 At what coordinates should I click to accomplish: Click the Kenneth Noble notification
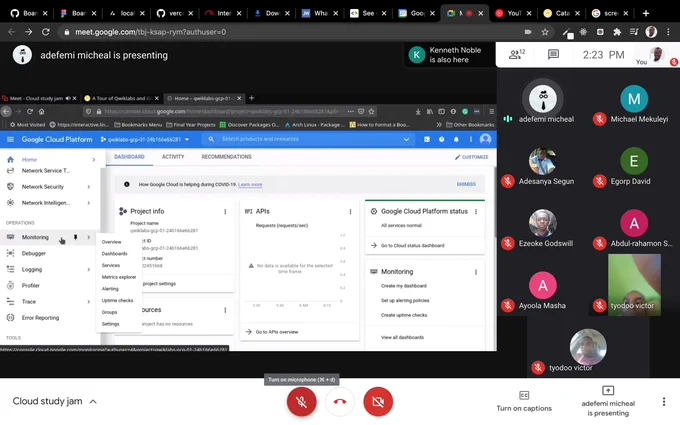[x=449, y=55]
